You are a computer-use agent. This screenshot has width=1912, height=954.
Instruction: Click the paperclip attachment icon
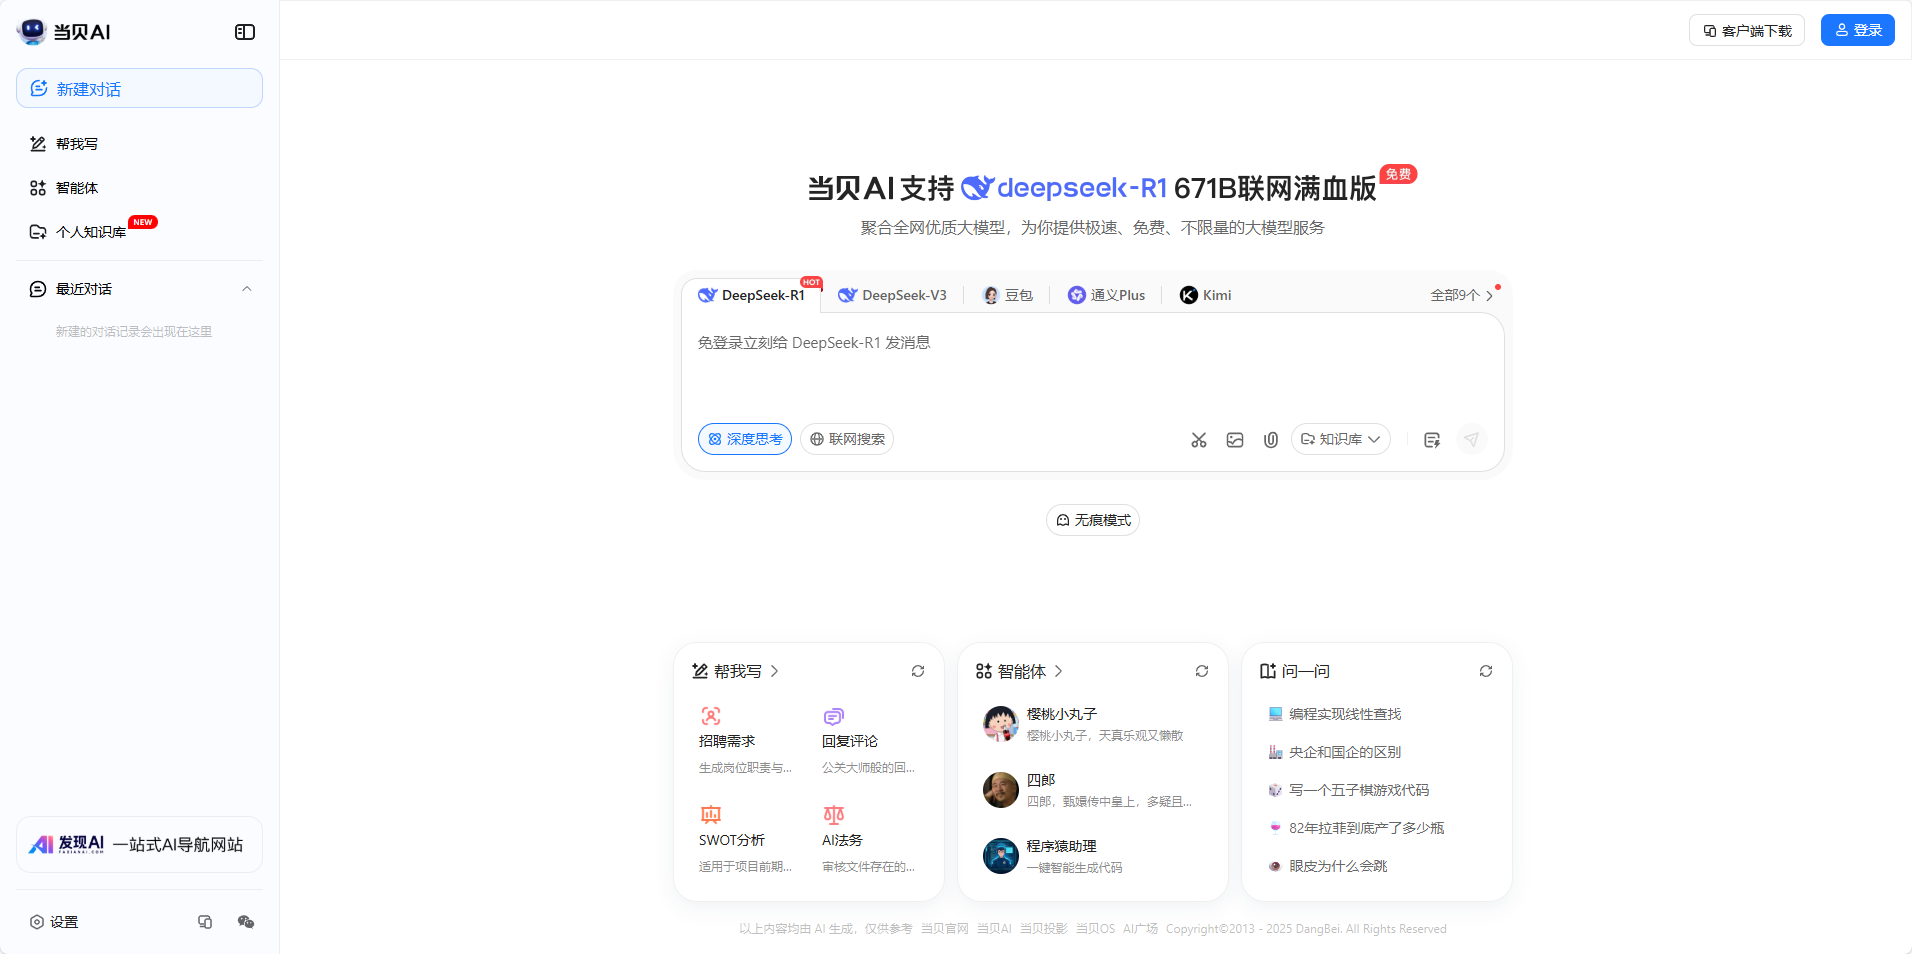(x=1271, y=440)
